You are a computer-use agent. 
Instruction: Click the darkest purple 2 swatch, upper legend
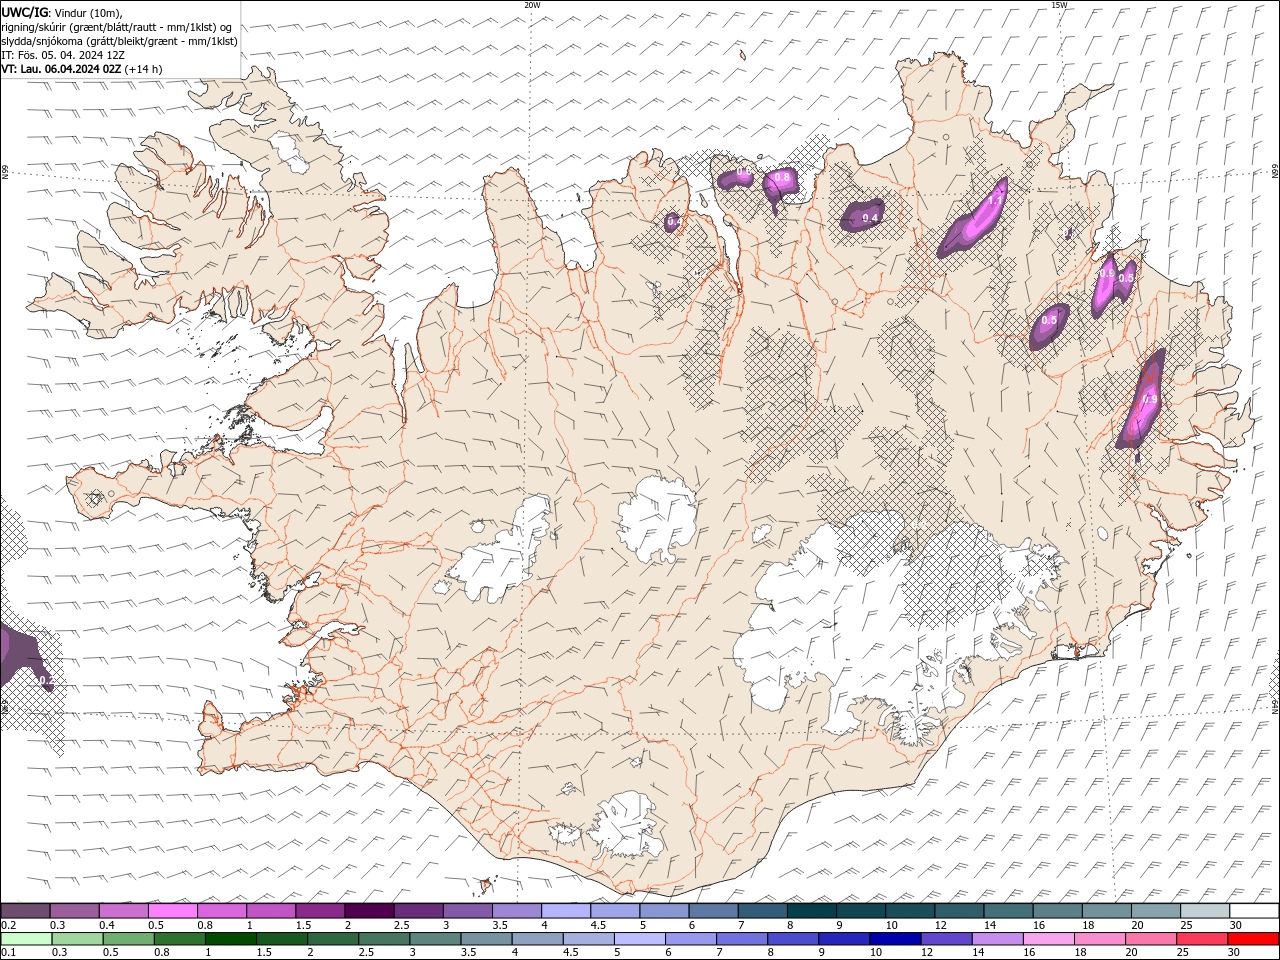click(369, 911)
